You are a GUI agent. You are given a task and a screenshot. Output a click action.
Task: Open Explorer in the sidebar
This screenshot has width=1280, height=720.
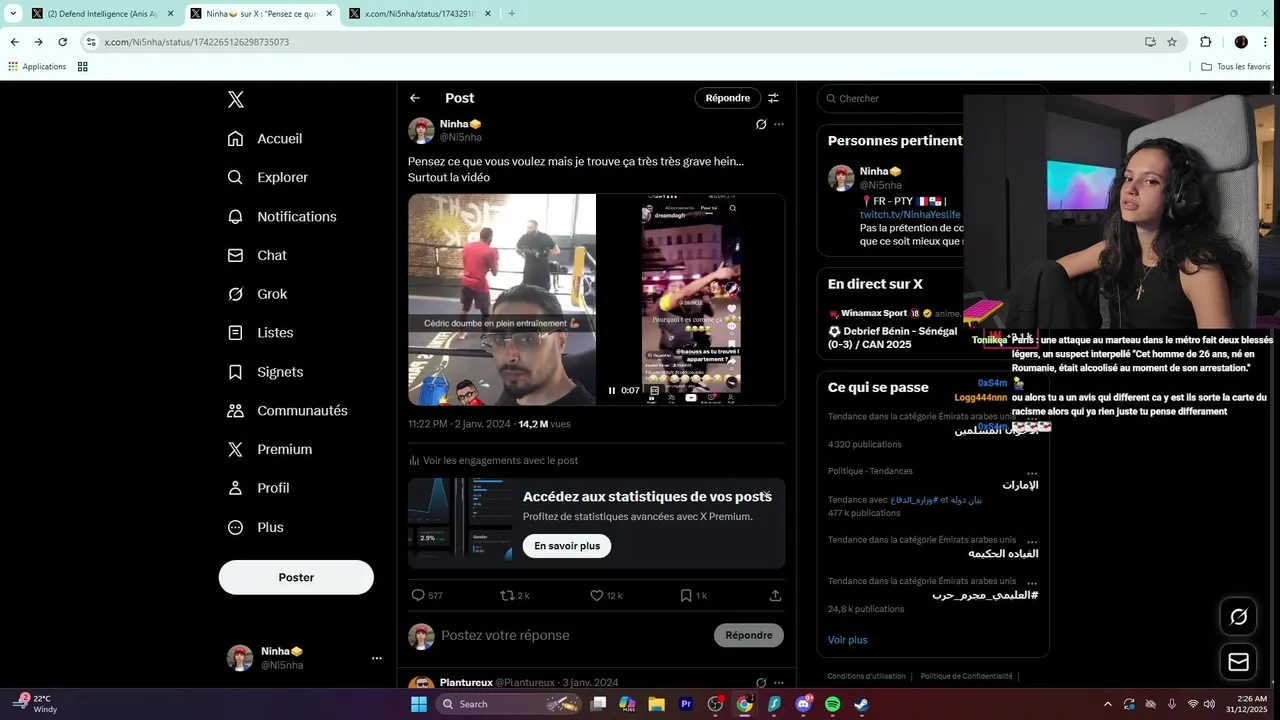tap(267, 177)
